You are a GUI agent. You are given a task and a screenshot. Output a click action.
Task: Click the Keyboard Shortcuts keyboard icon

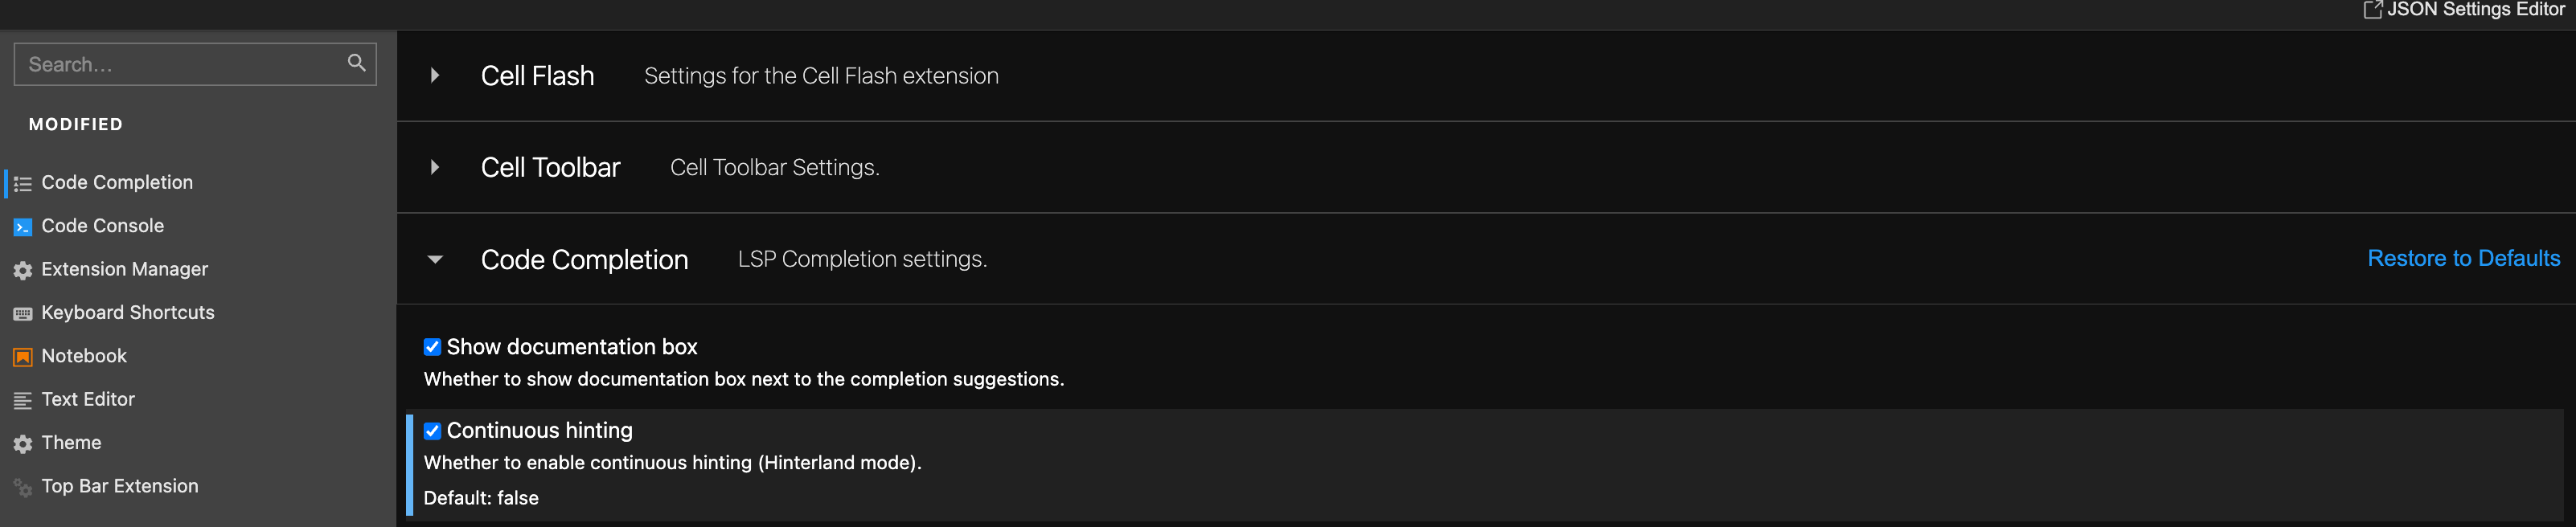pyautogui.click(x=23, y=313)
